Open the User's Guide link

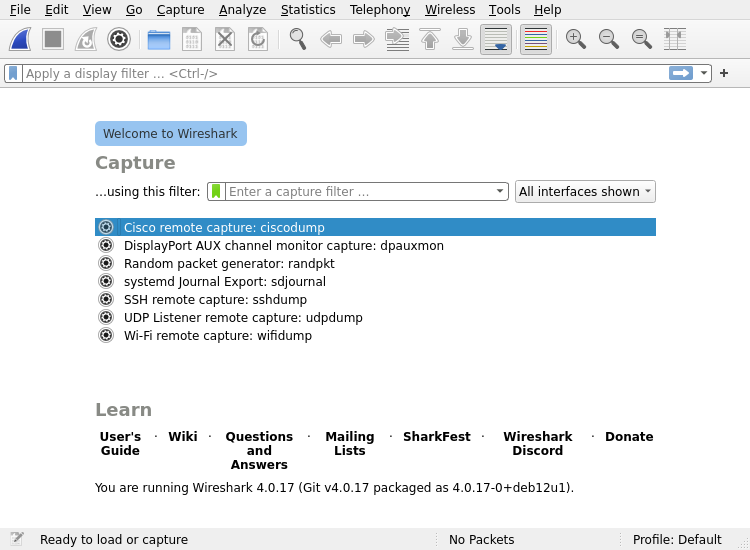click(120, 444)
